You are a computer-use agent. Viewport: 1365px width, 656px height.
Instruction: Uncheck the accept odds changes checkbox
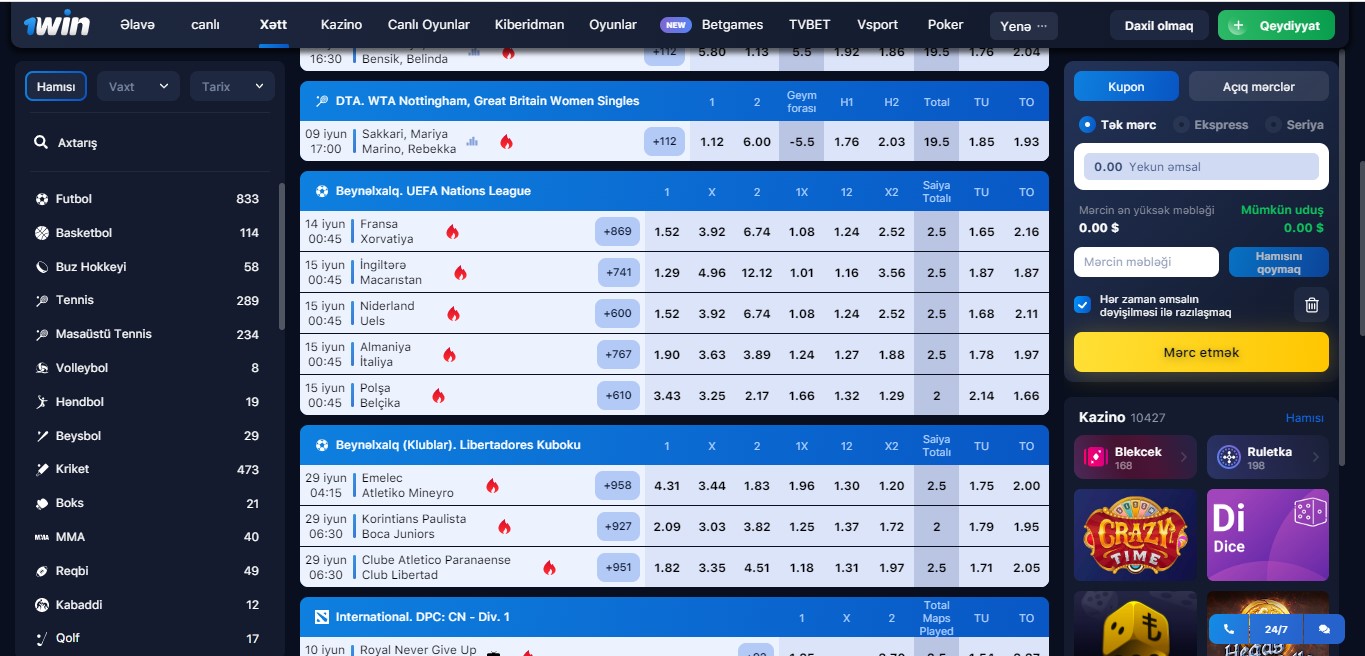pyautogui.click(x=1082, y=305)
